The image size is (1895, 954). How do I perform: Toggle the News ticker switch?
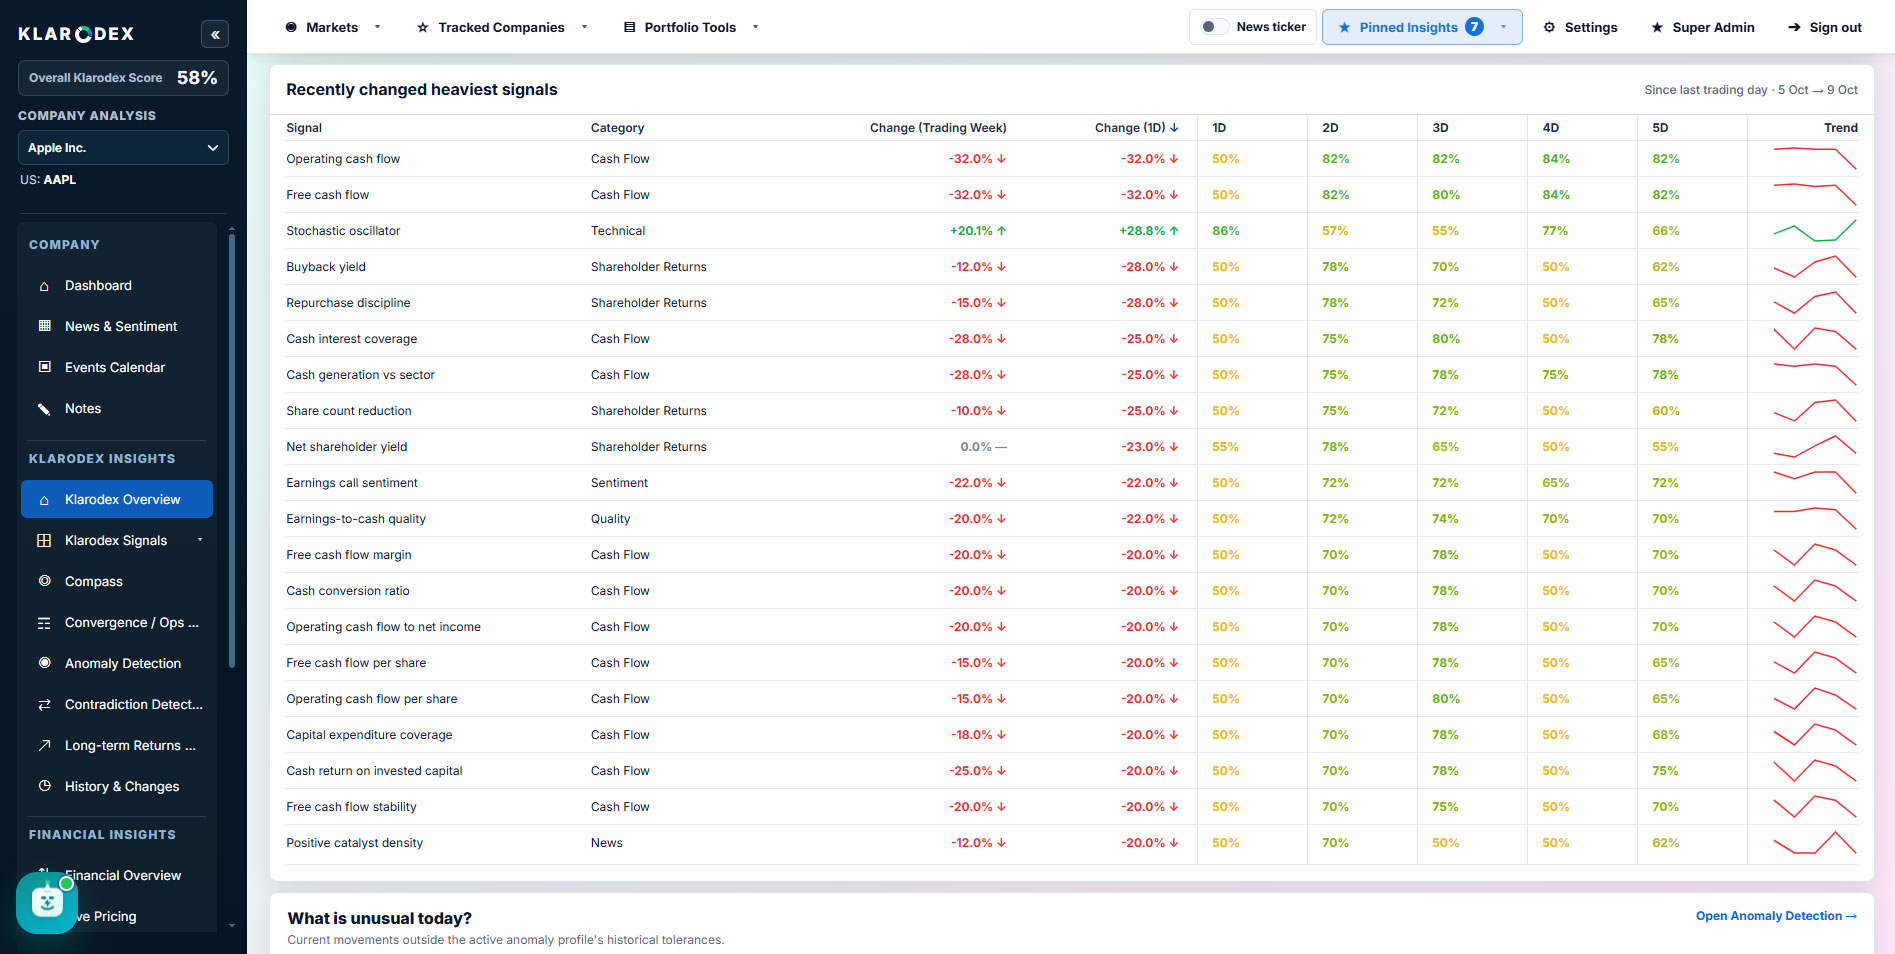pyautogui.click(x=1214, y=27)
